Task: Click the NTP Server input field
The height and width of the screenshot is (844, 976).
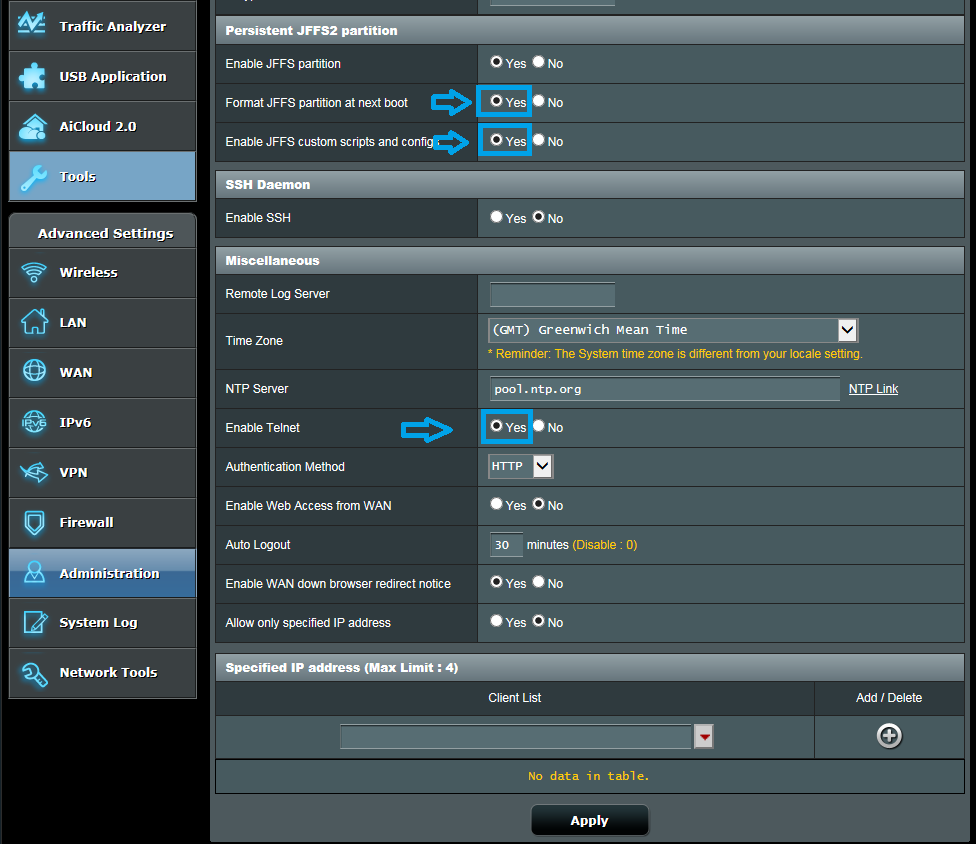Action: [x=665, y=389]
